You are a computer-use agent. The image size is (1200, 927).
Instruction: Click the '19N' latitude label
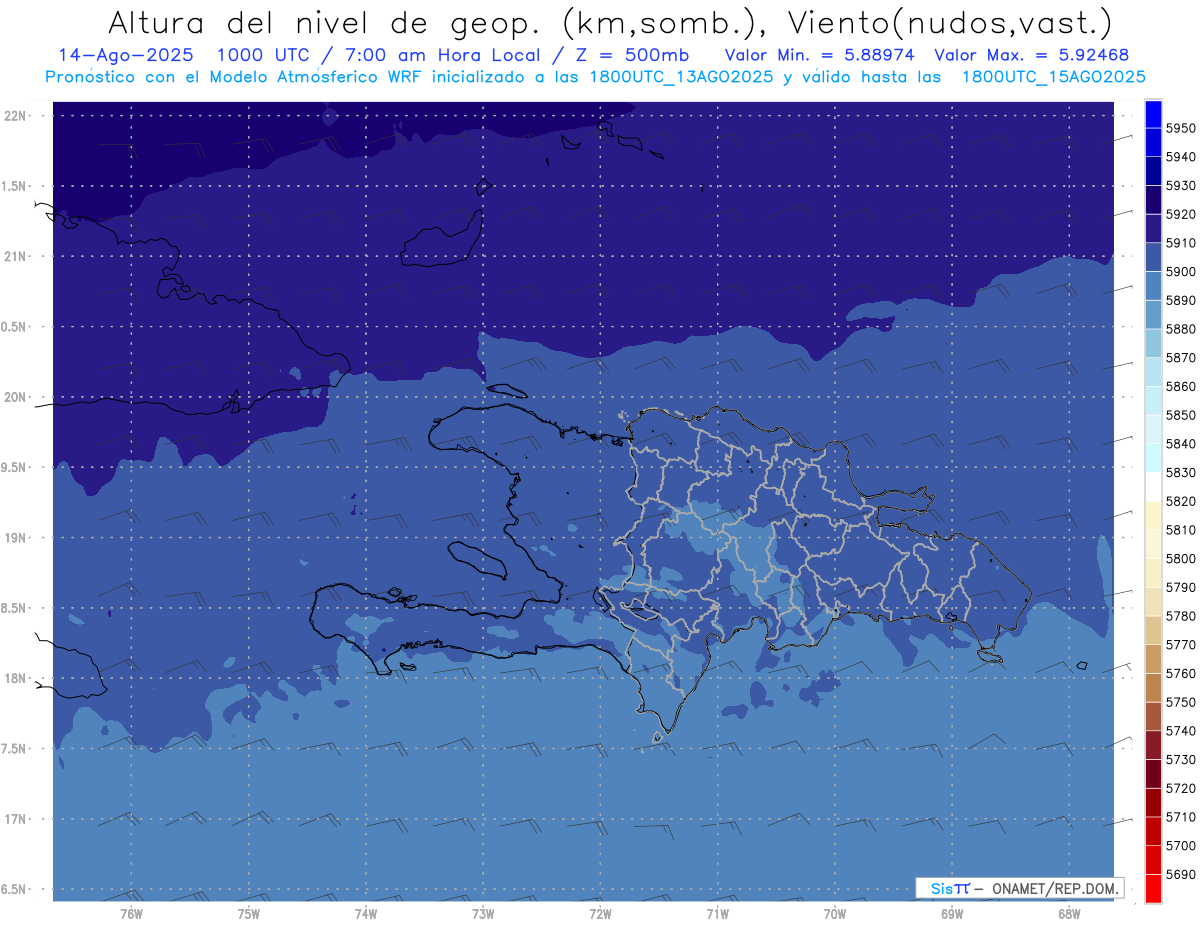pos(15,538)
